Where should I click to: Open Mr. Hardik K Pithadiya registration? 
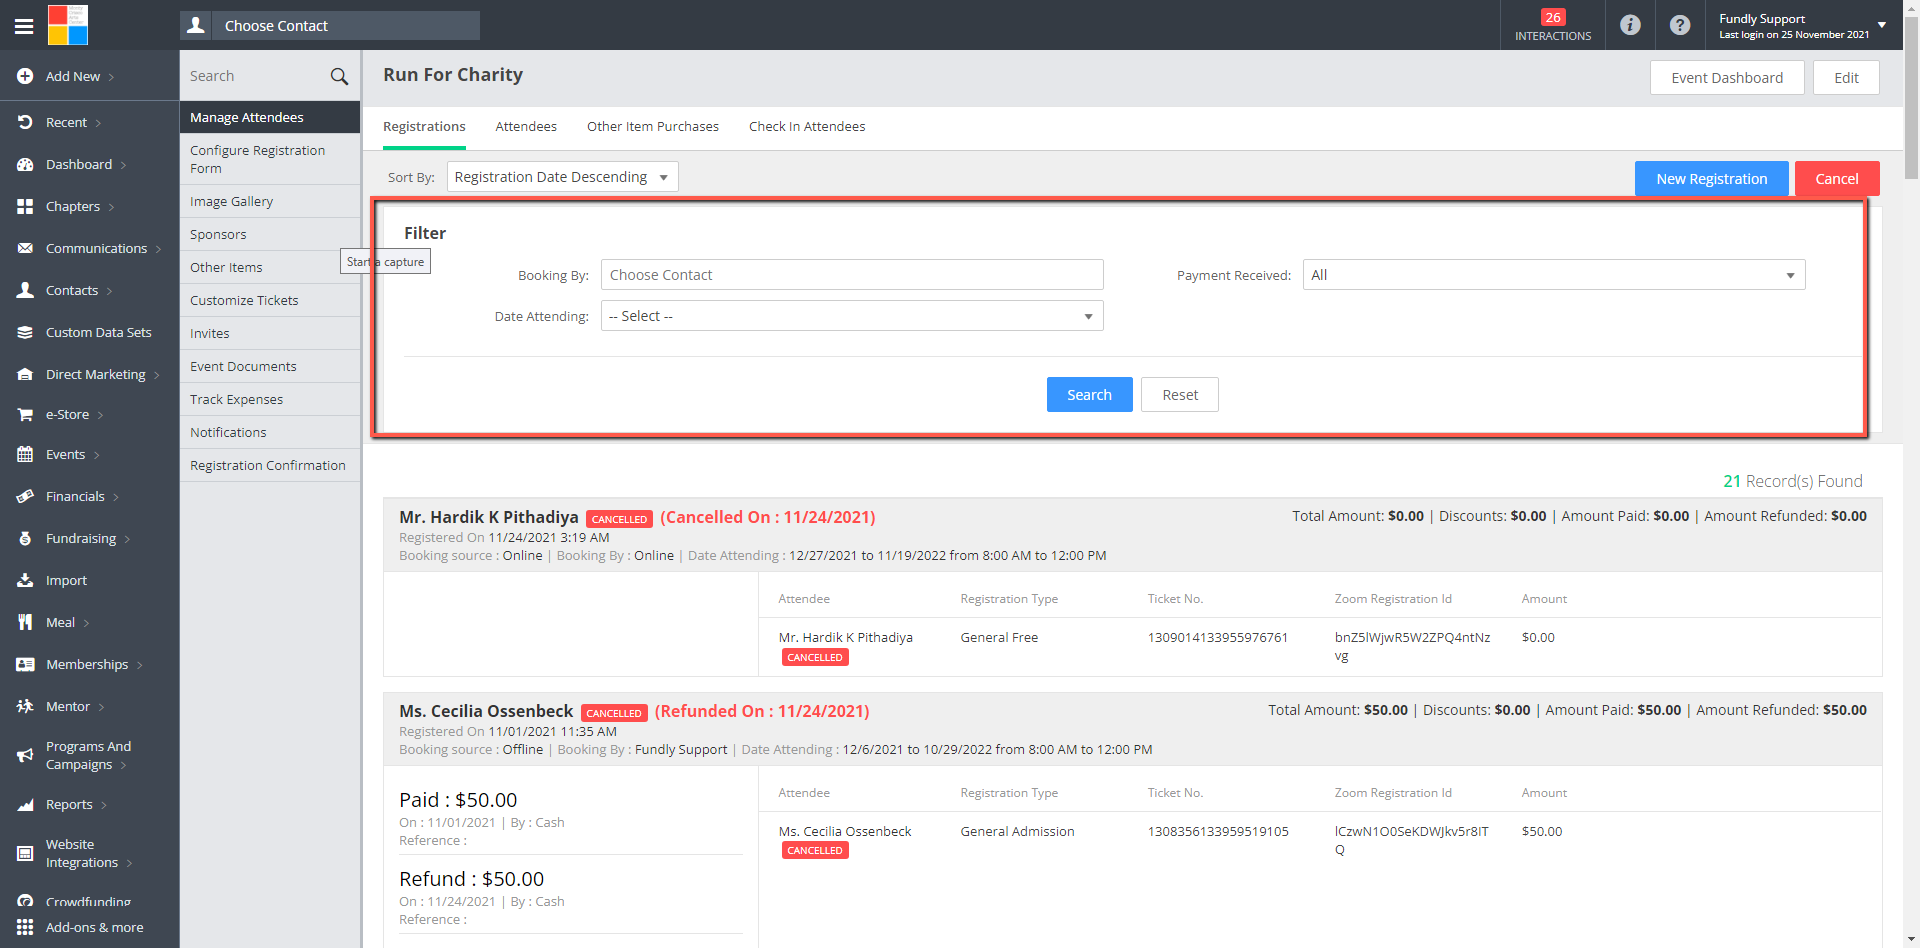tap(489, 517)
